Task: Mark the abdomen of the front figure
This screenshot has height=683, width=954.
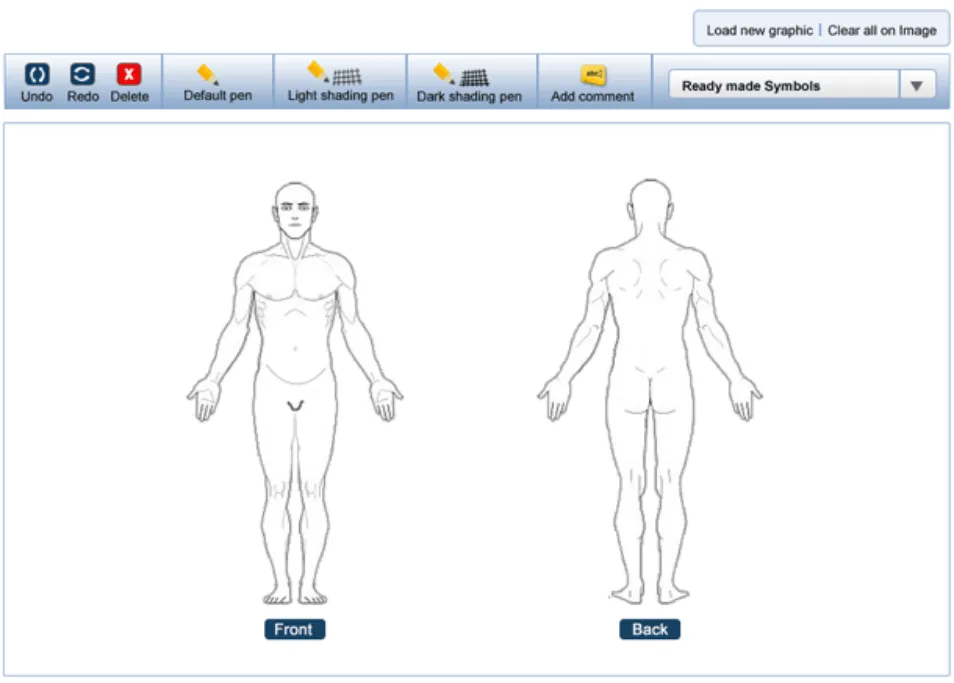Action: [294, 340]
